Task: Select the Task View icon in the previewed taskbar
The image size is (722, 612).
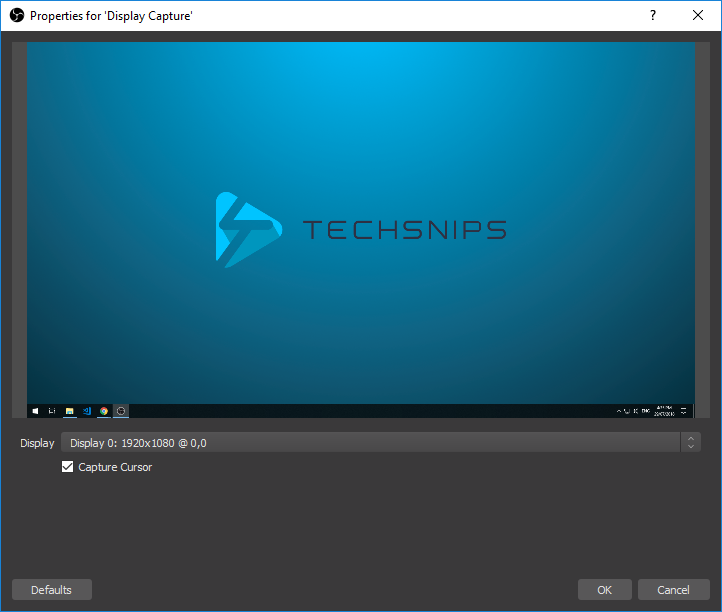Action: (x=52, y=411)
